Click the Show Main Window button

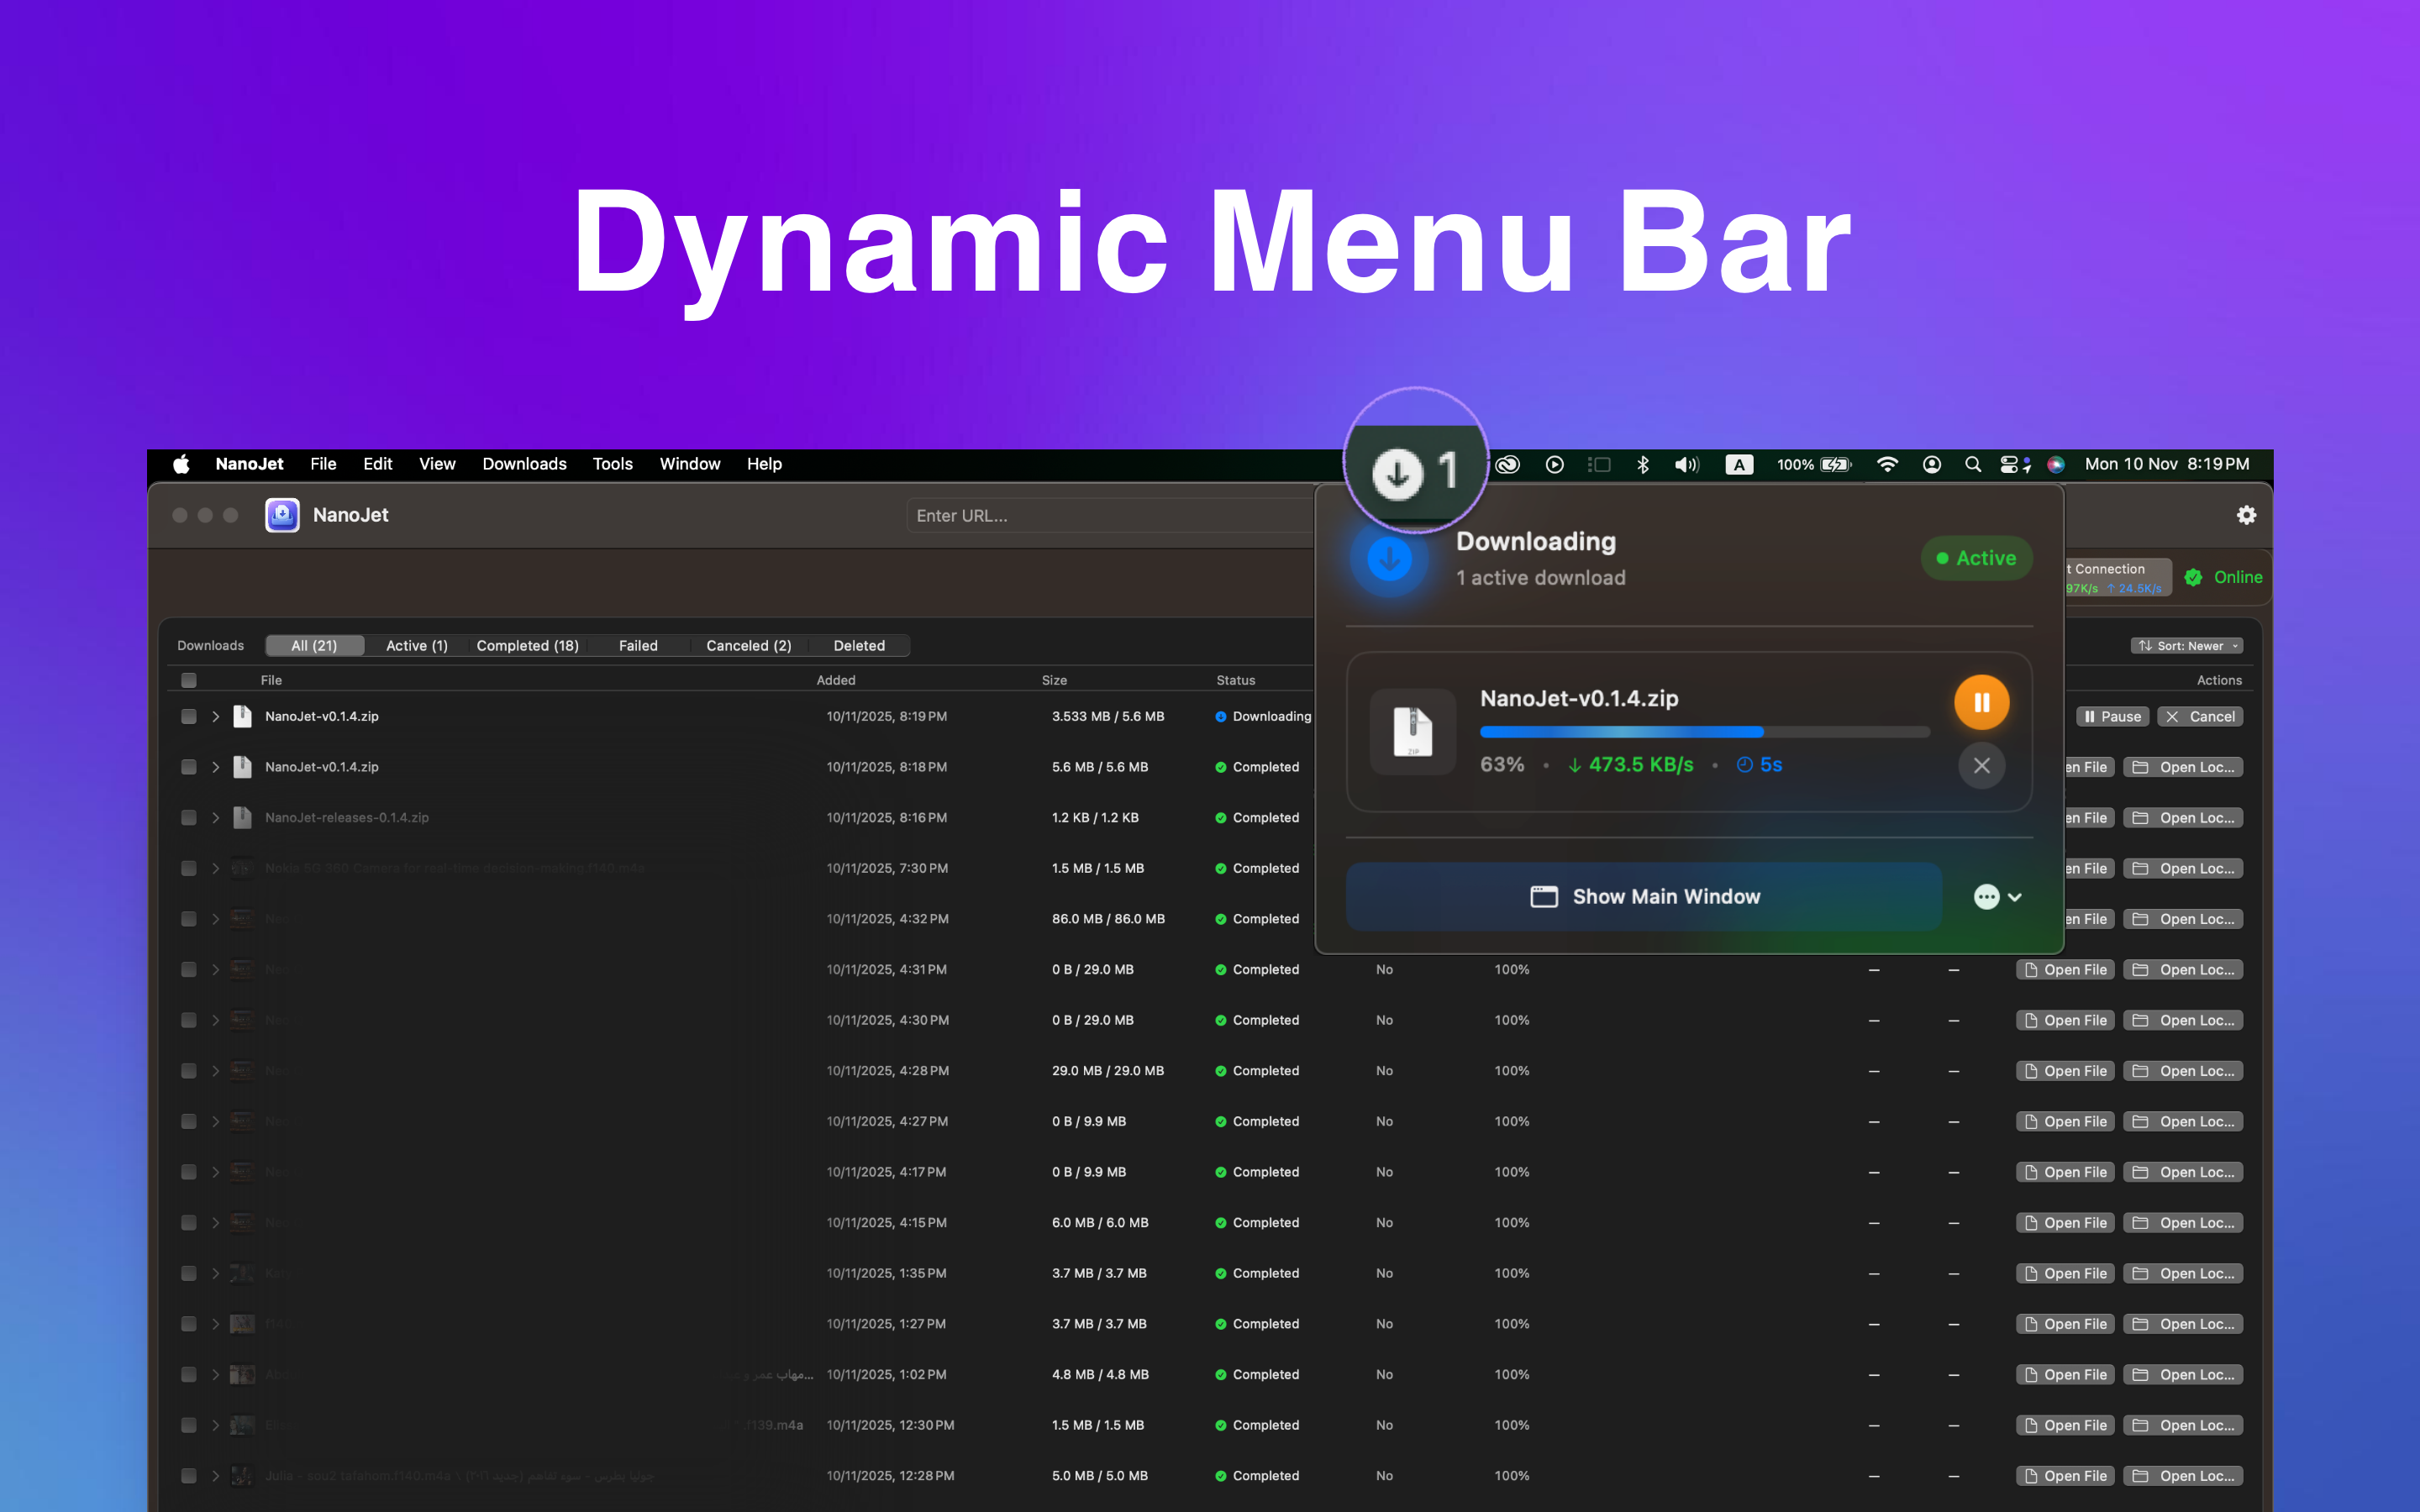(x=1644, y=897)
